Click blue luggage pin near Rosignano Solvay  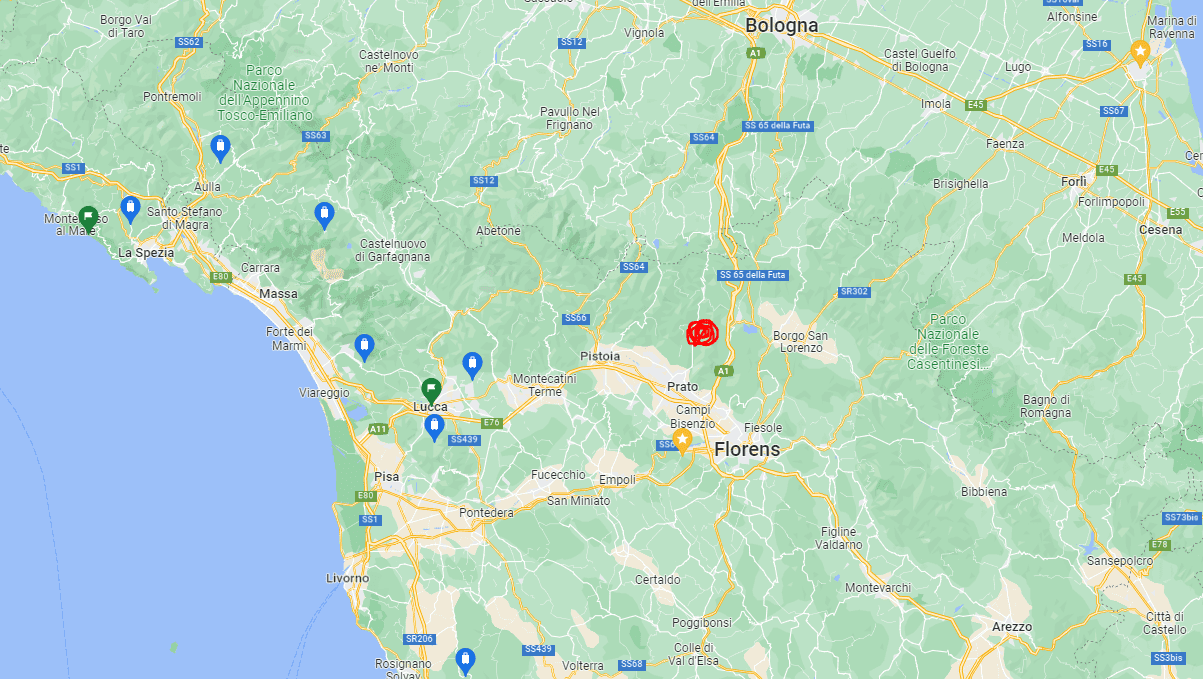(464, 661)
